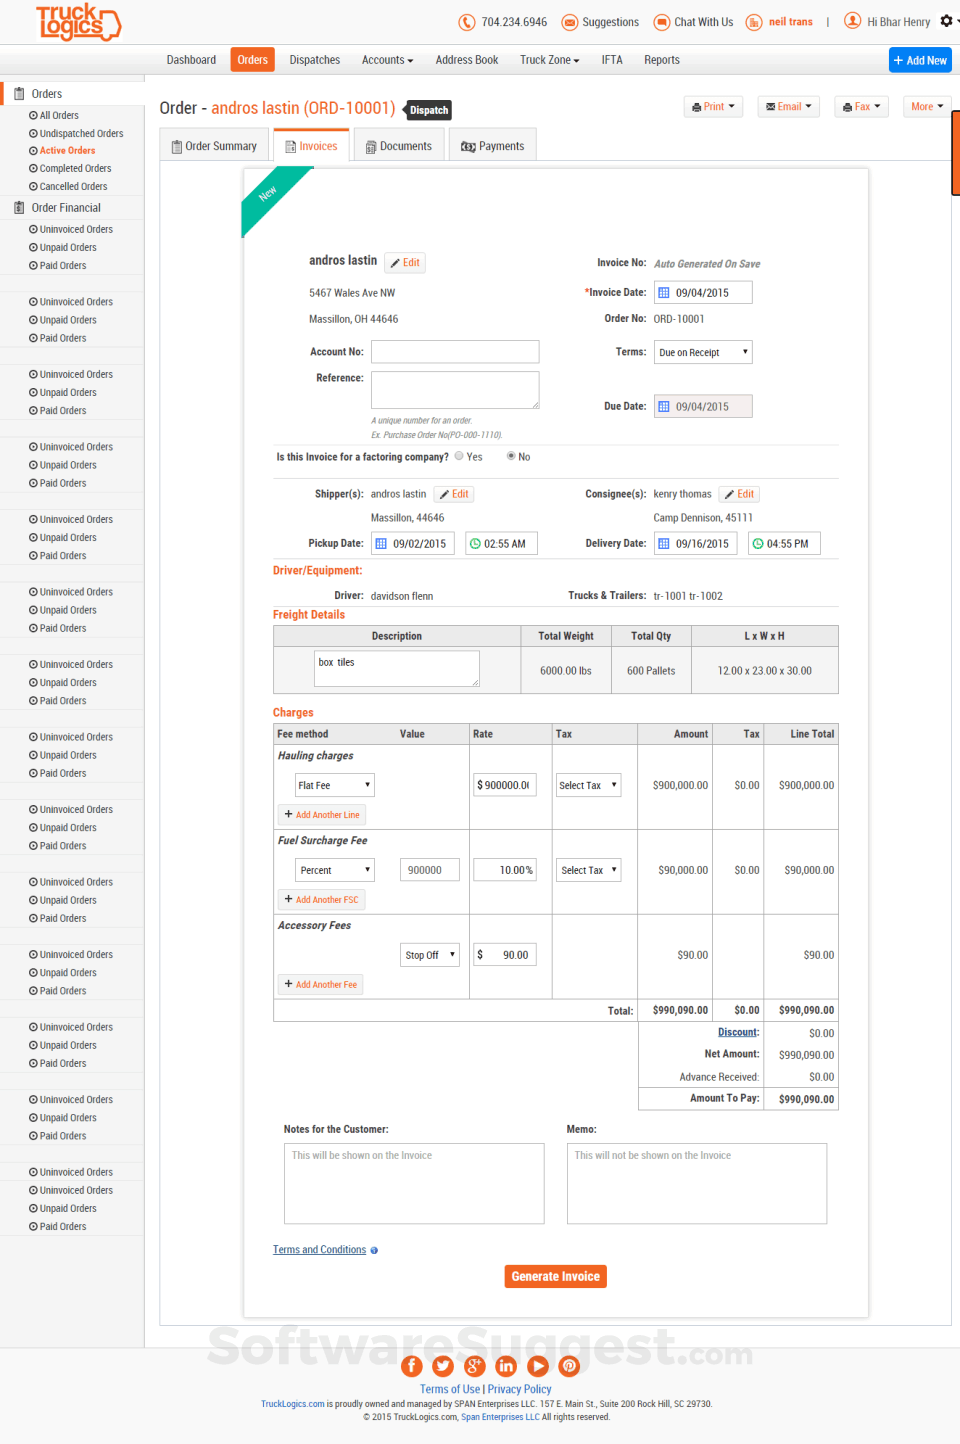Open Active Orders in the sidebar

67,151
